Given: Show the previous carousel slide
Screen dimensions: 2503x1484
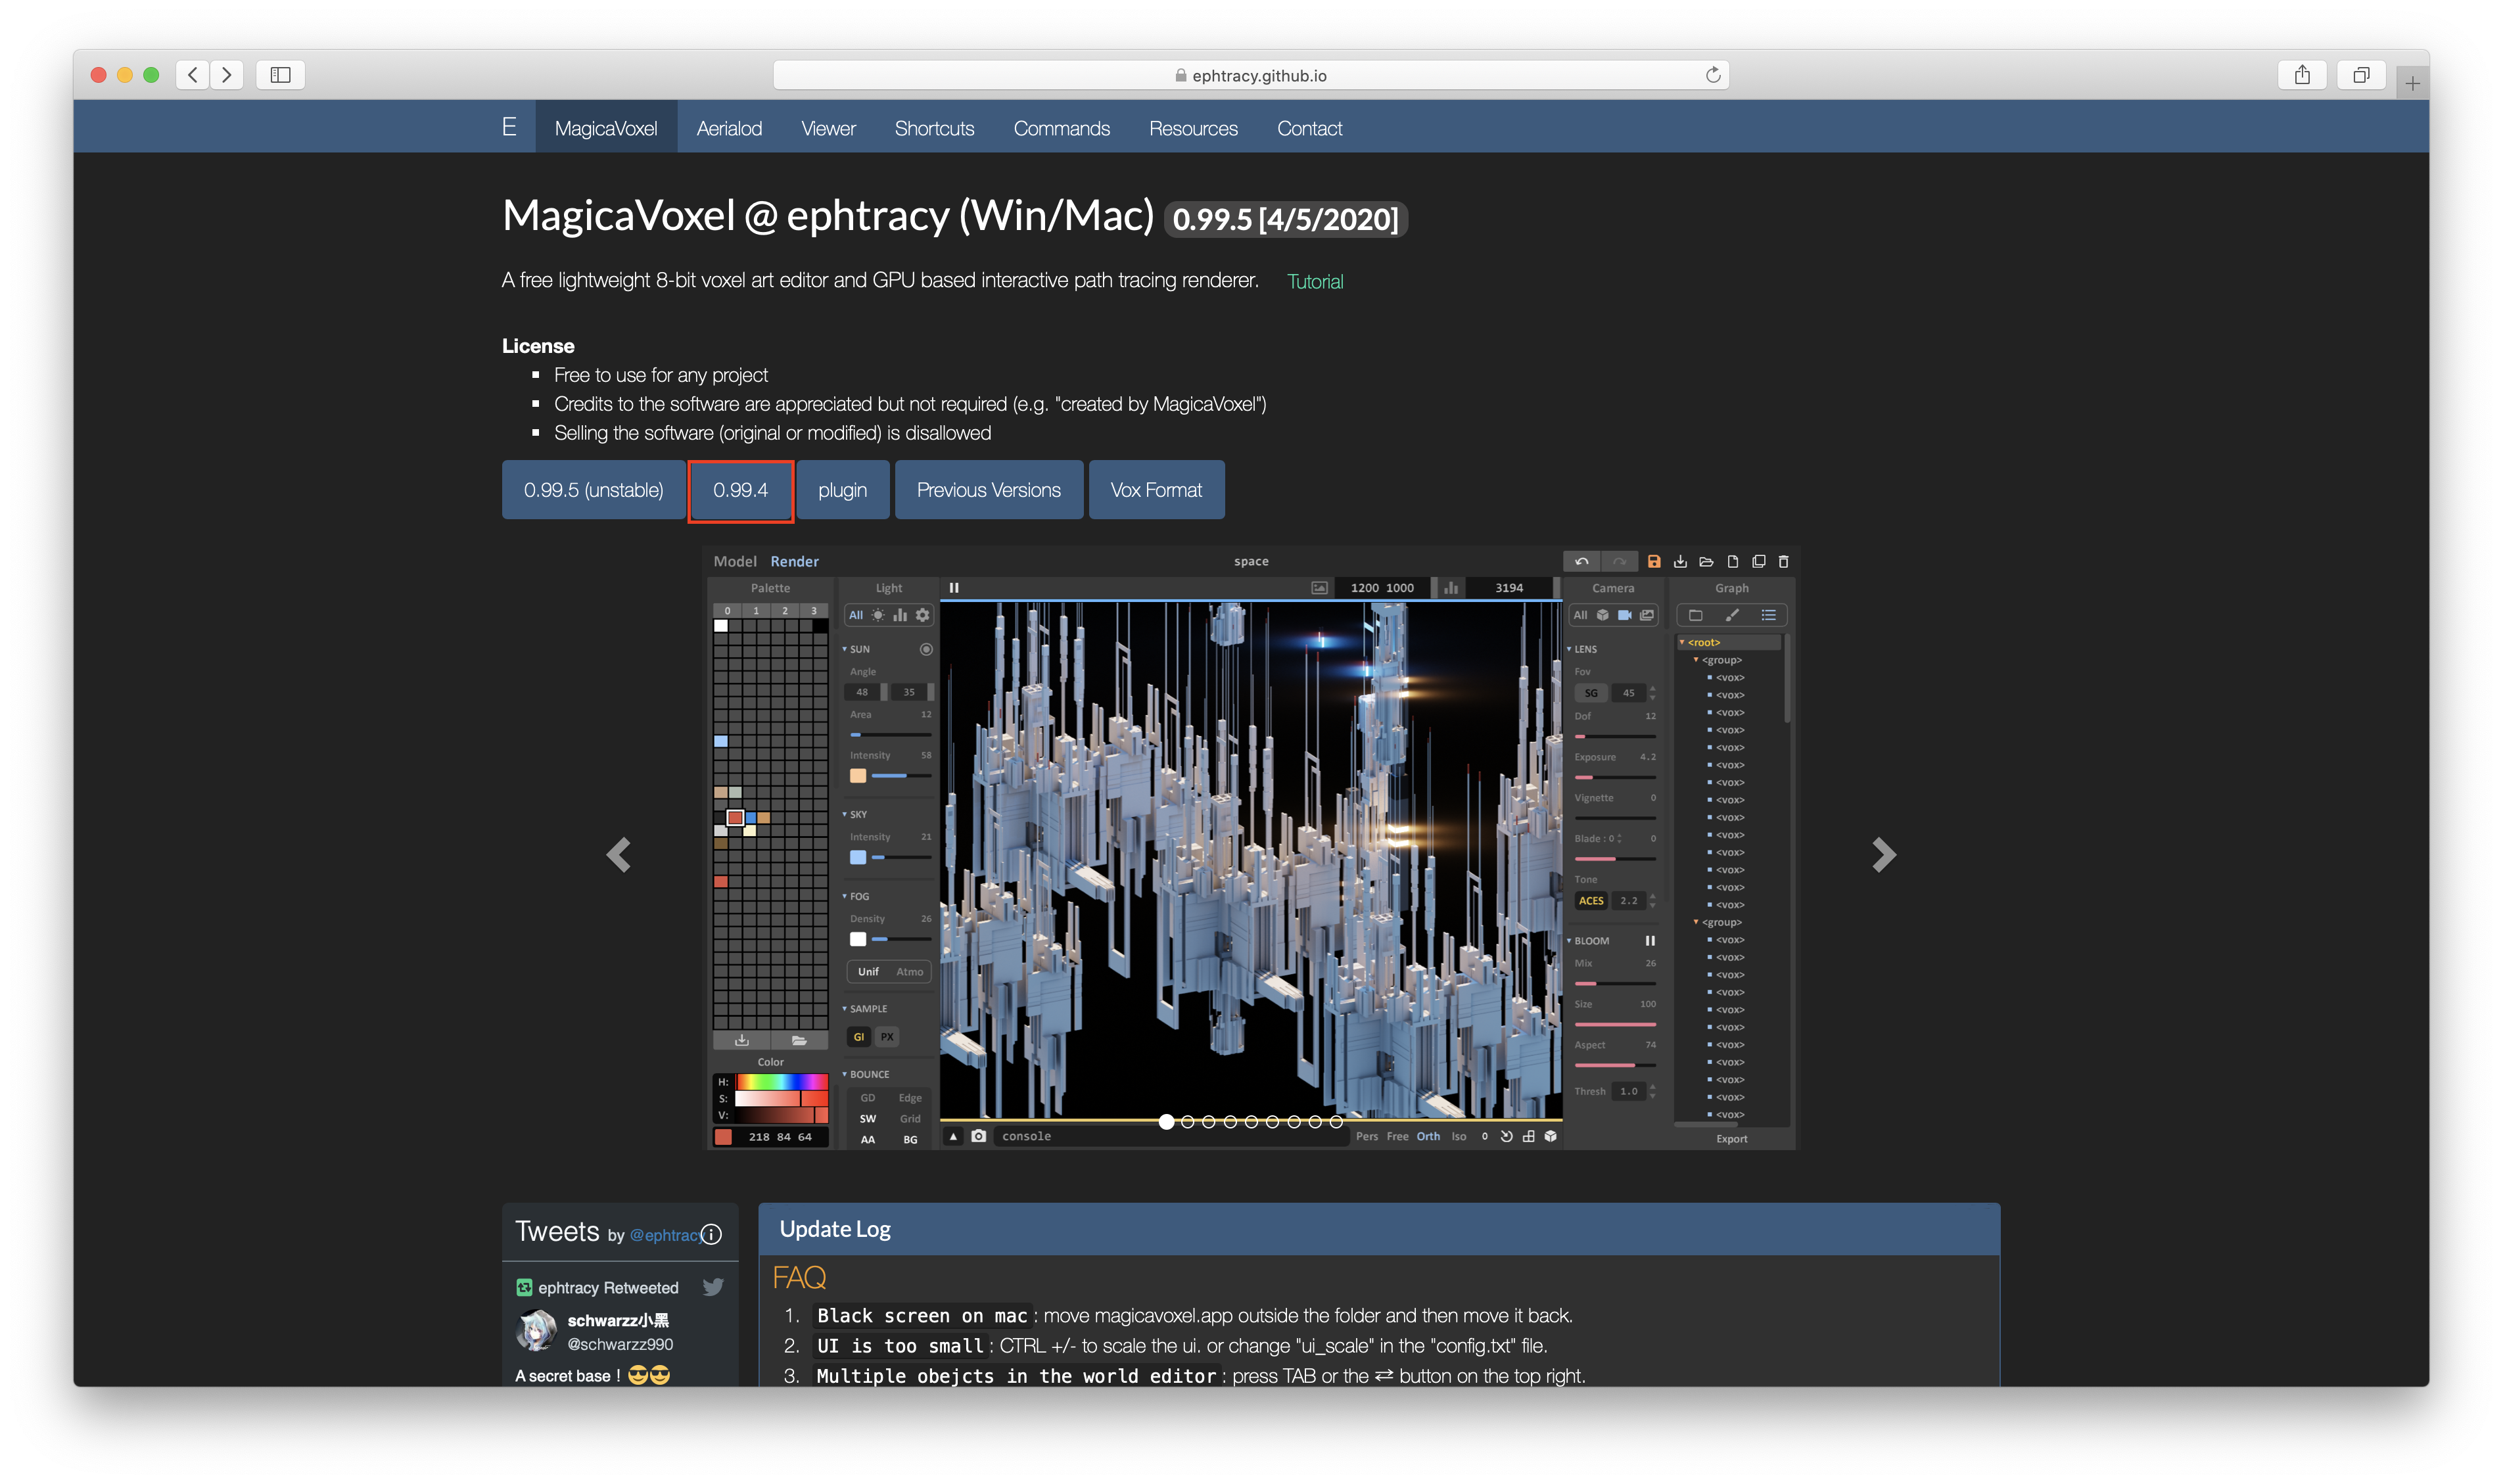Looking at the screenshot, I should 618,854.
